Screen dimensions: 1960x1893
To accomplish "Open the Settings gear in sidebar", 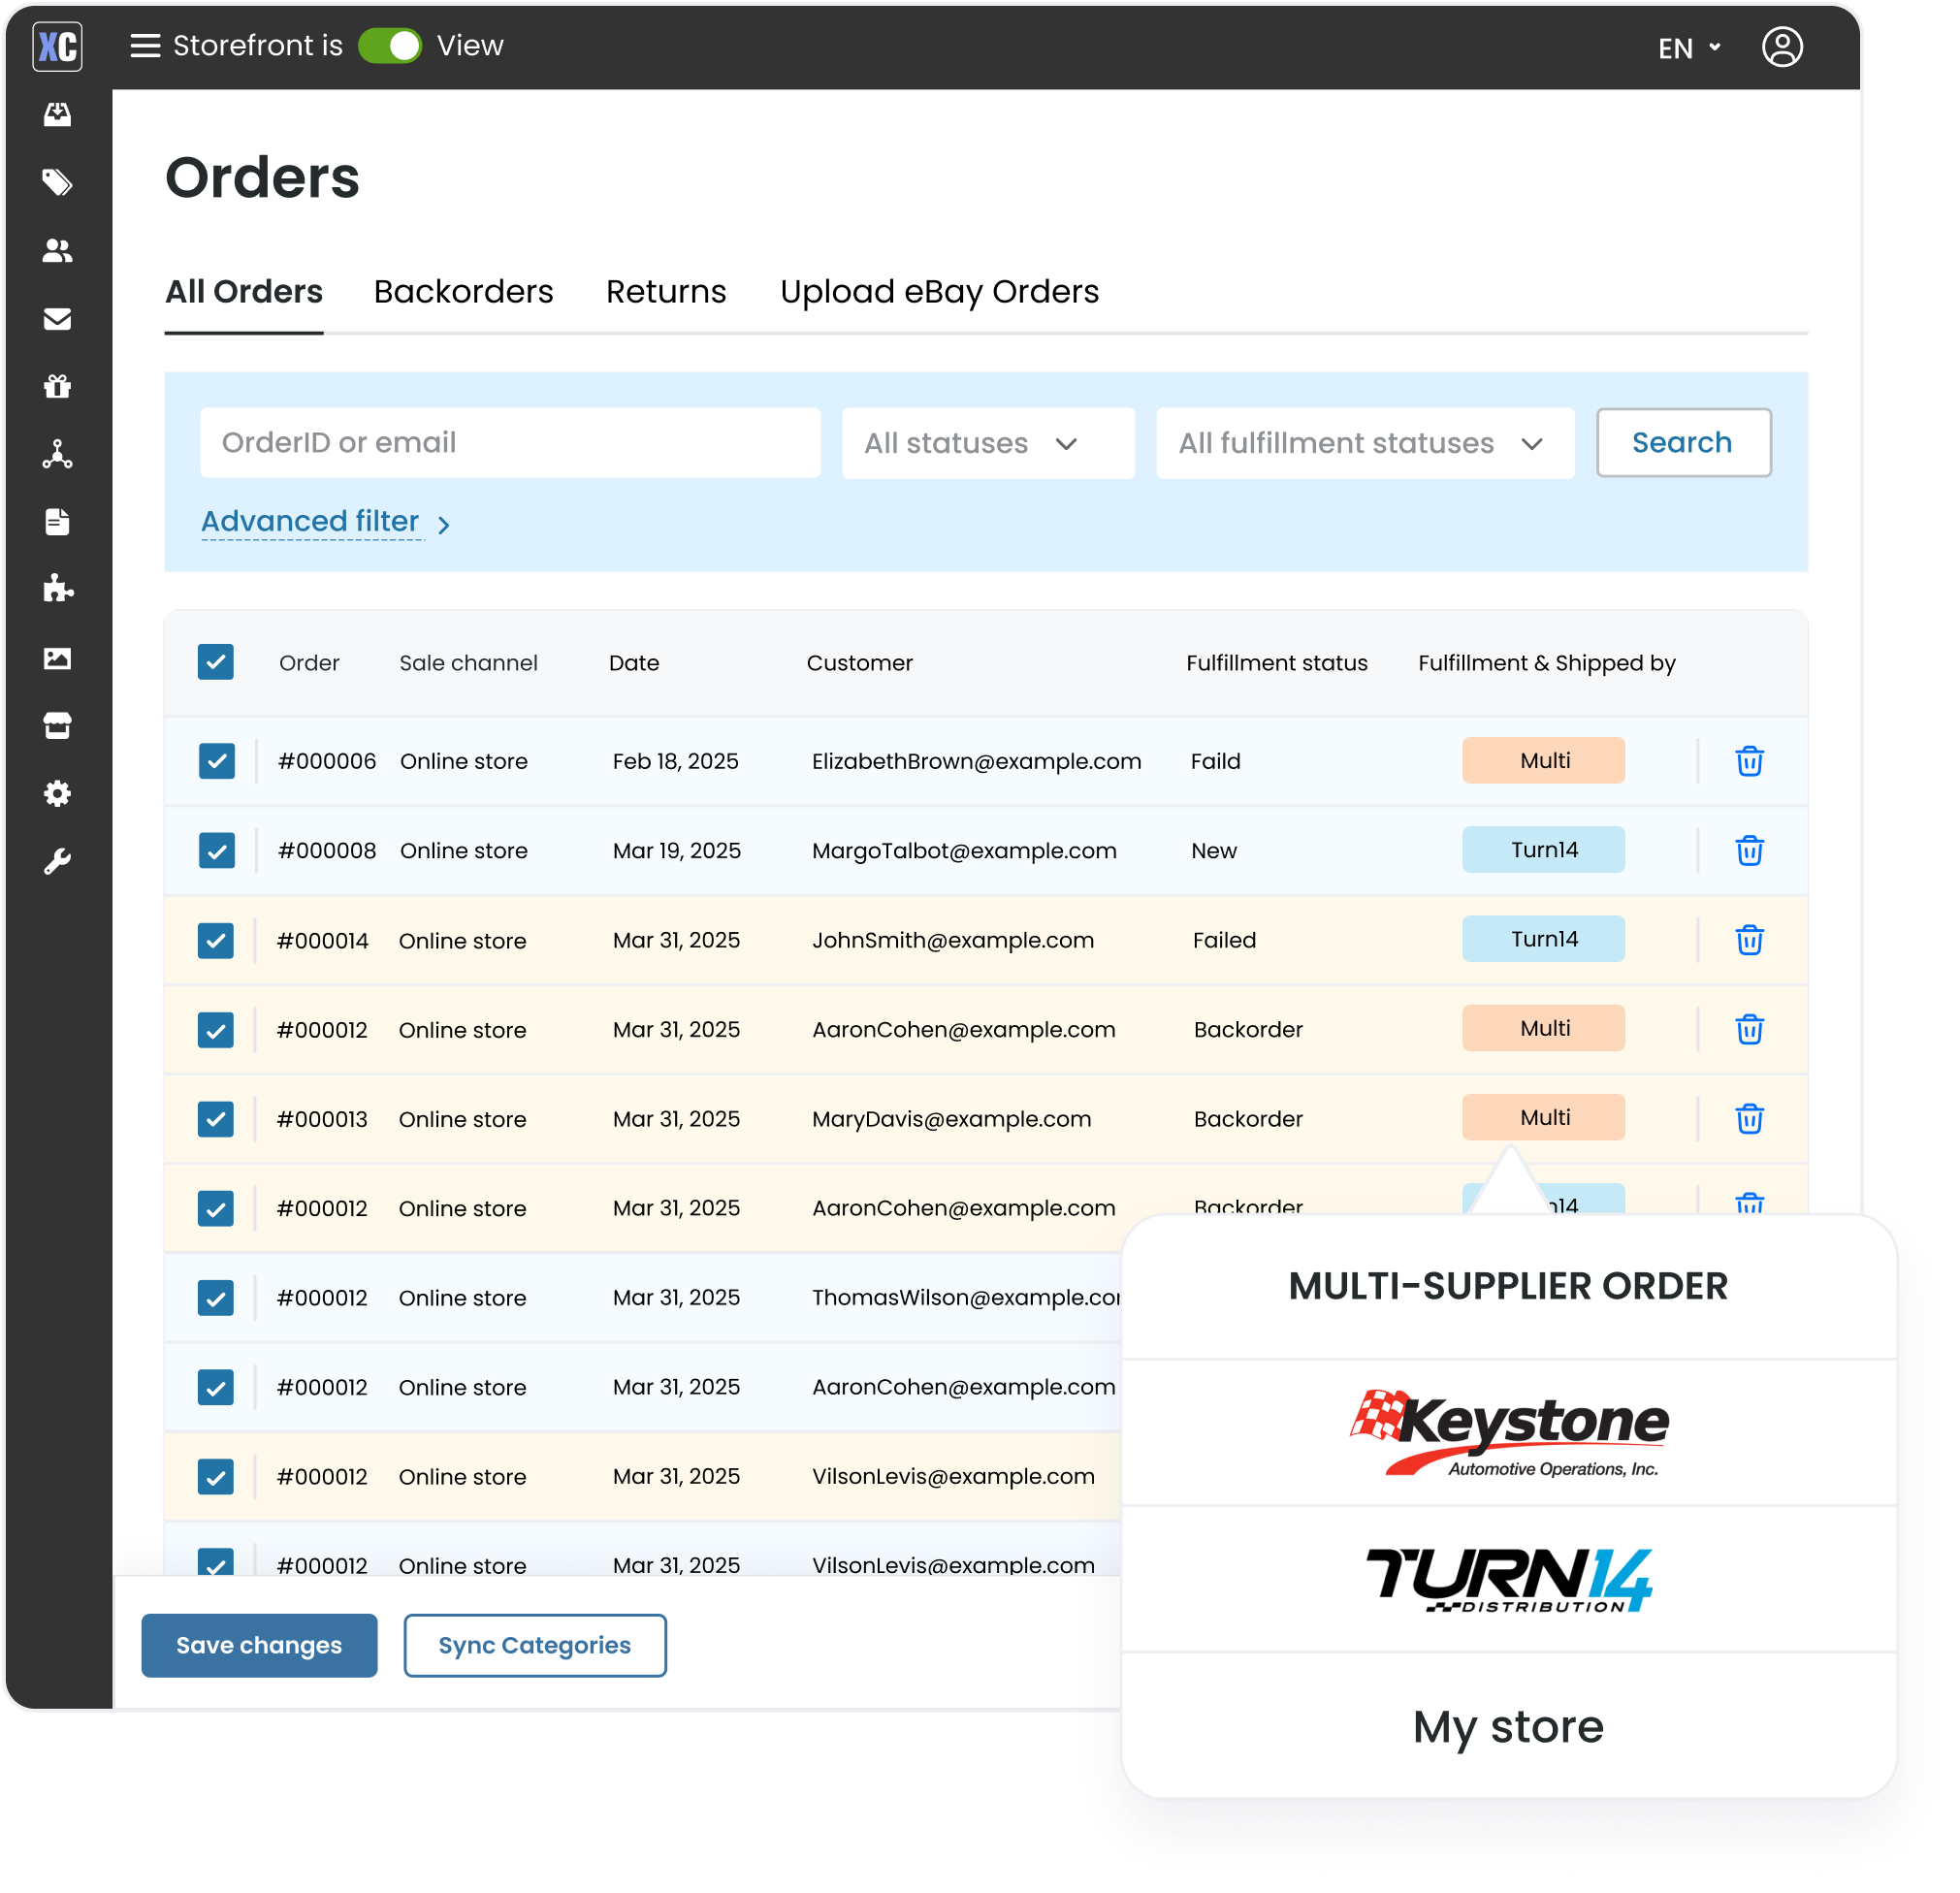I will (x=58, y=793).
